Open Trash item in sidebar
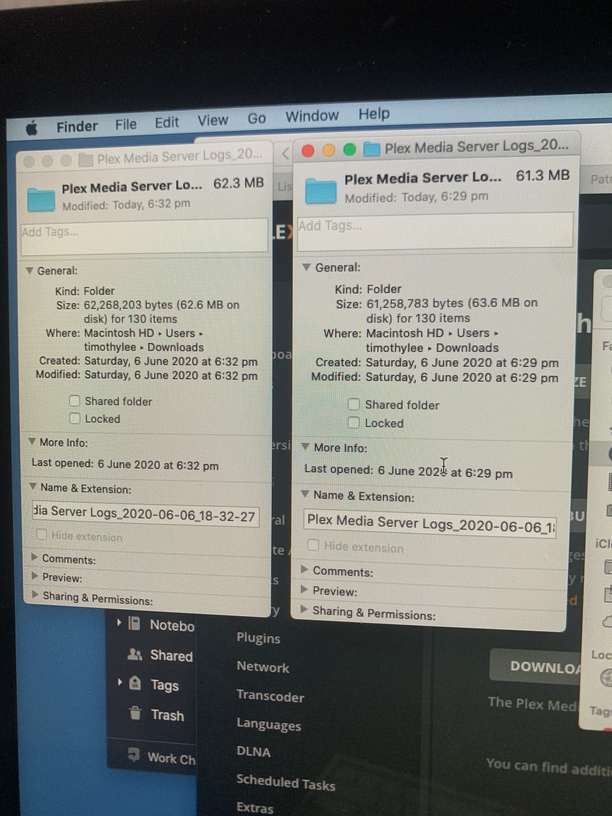This screenshot has height=816, width=612. point(167,715)
